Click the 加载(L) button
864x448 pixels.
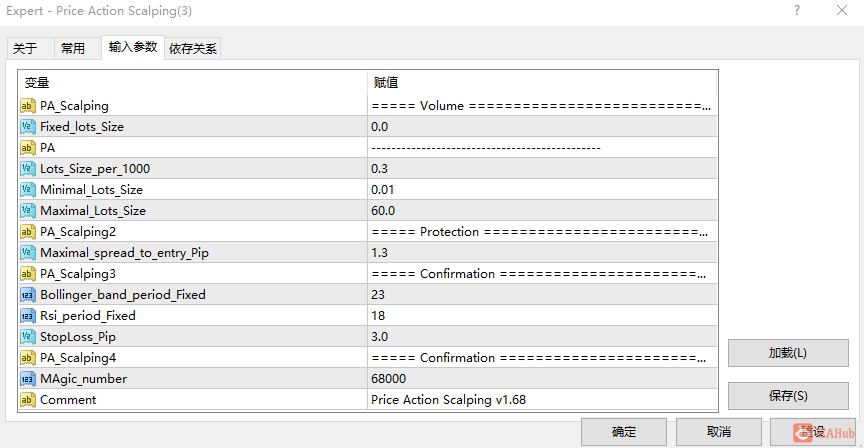pyautogui.click(x=788, y=353)
